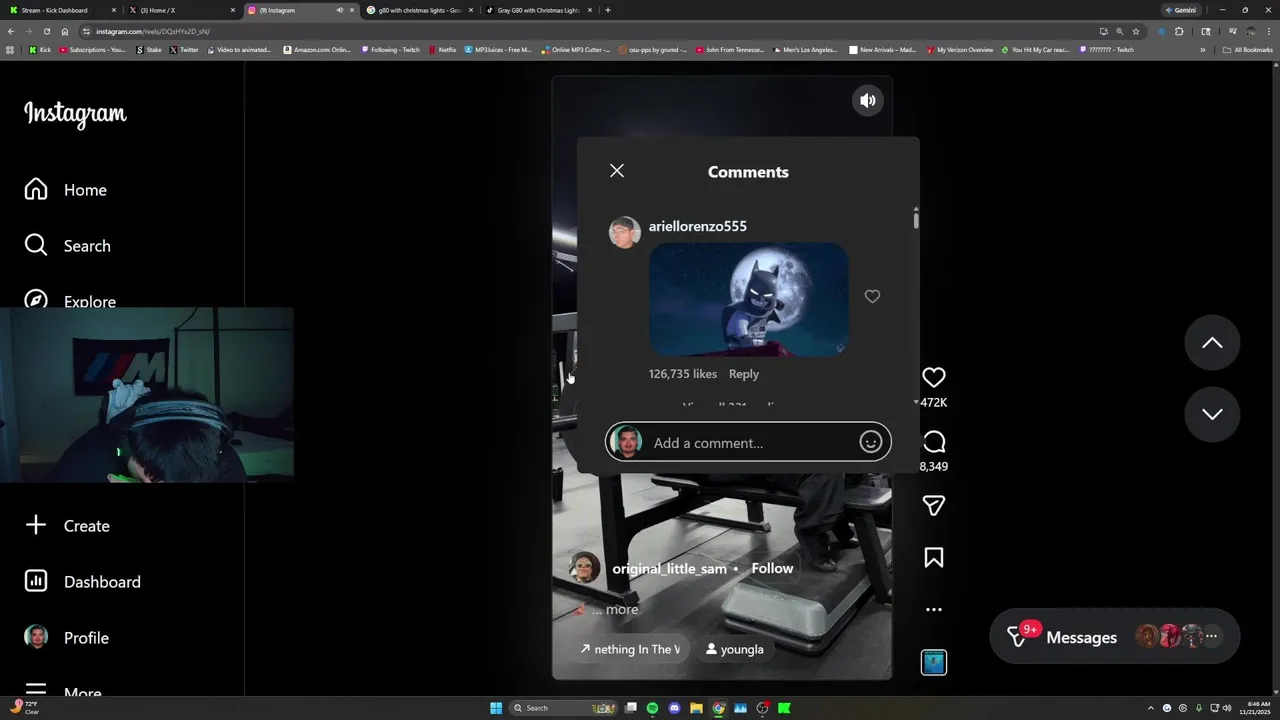View the 126,735 likes on the comment
Viewport: 1280px width, 720px height.
pos(683,374)
